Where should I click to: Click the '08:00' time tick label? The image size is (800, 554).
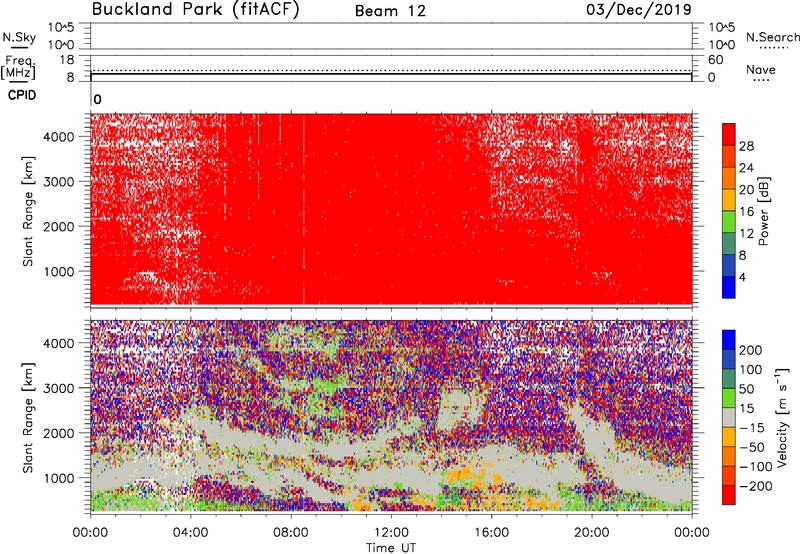tap(291, 533)
